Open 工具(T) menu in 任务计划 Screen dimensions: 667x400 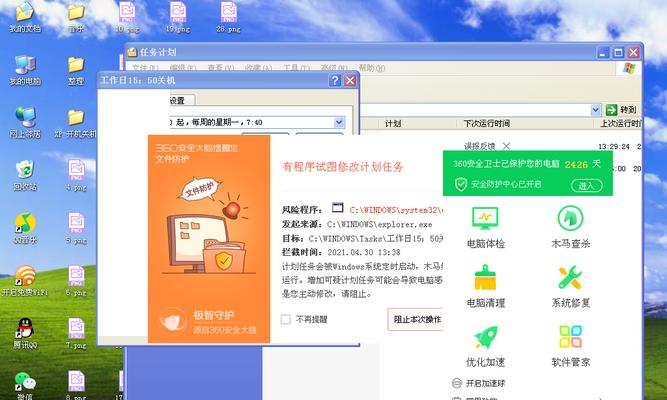click(x=296, y=68)
